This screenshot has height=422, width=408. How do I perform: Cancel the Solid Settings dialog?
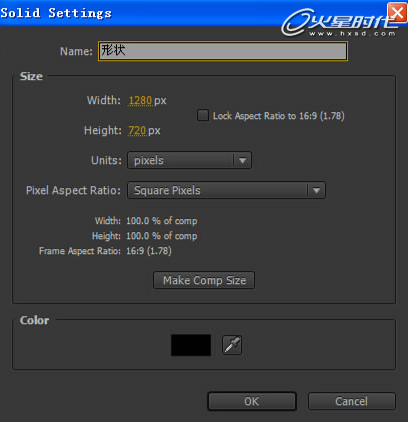tap(352, 401)
